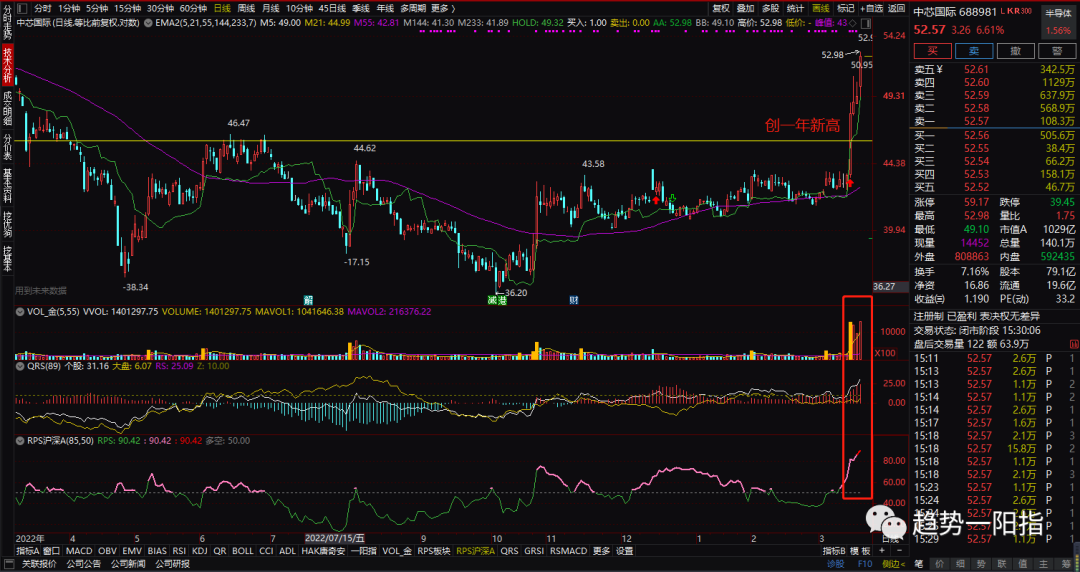Switch to 30分钟 period

click(x=160, y=8)
